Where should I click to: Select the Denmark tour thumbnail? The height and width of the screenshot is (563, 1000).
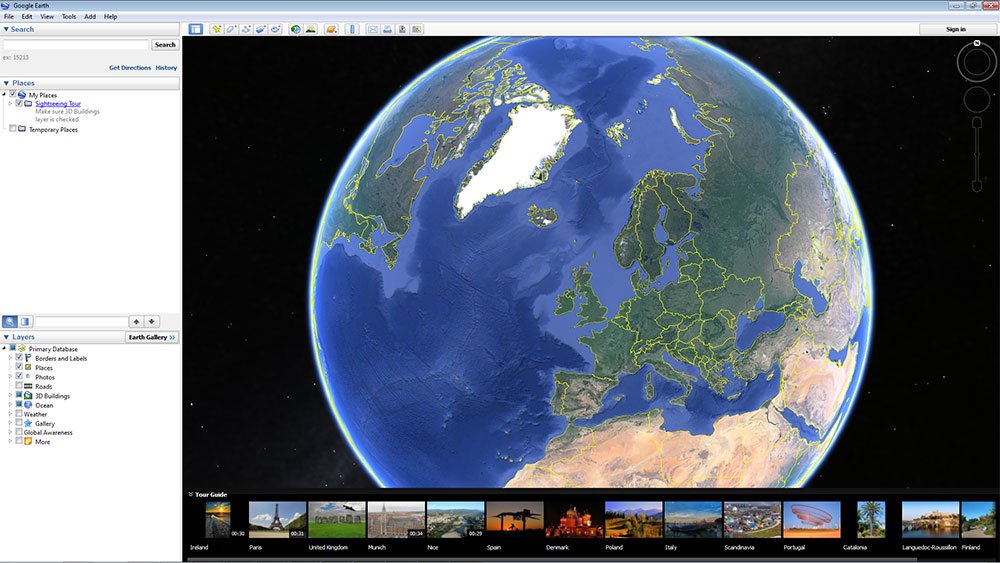574,520
